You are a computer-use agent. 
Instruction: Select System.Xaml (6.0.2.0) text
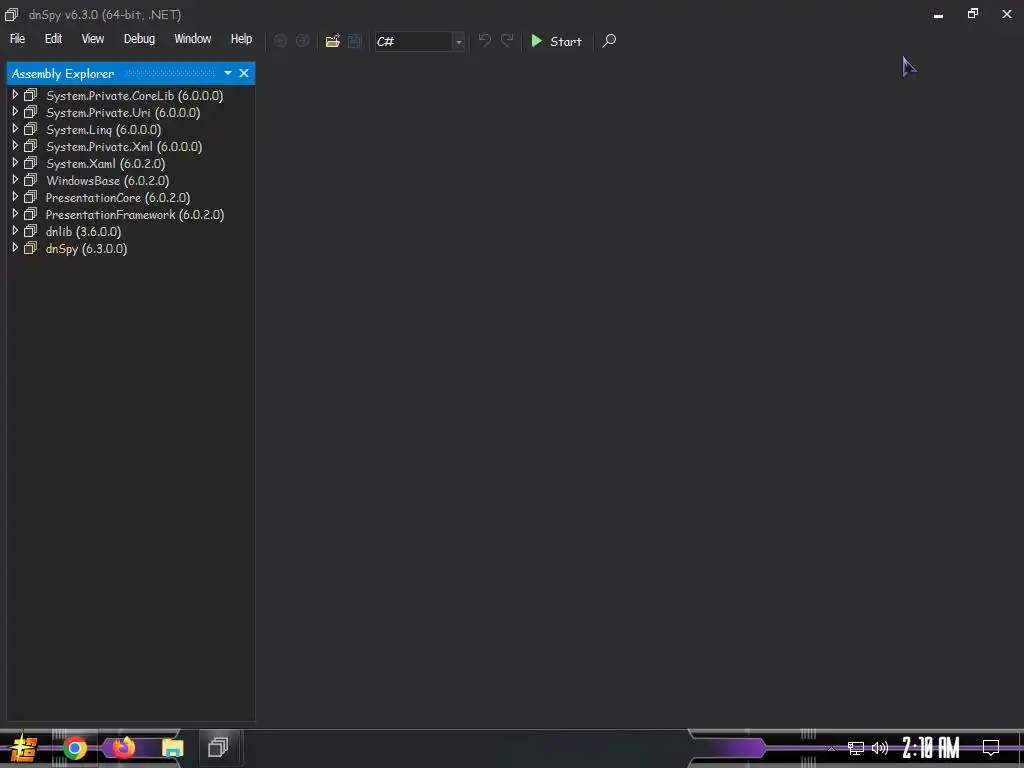tap(105, 164)
